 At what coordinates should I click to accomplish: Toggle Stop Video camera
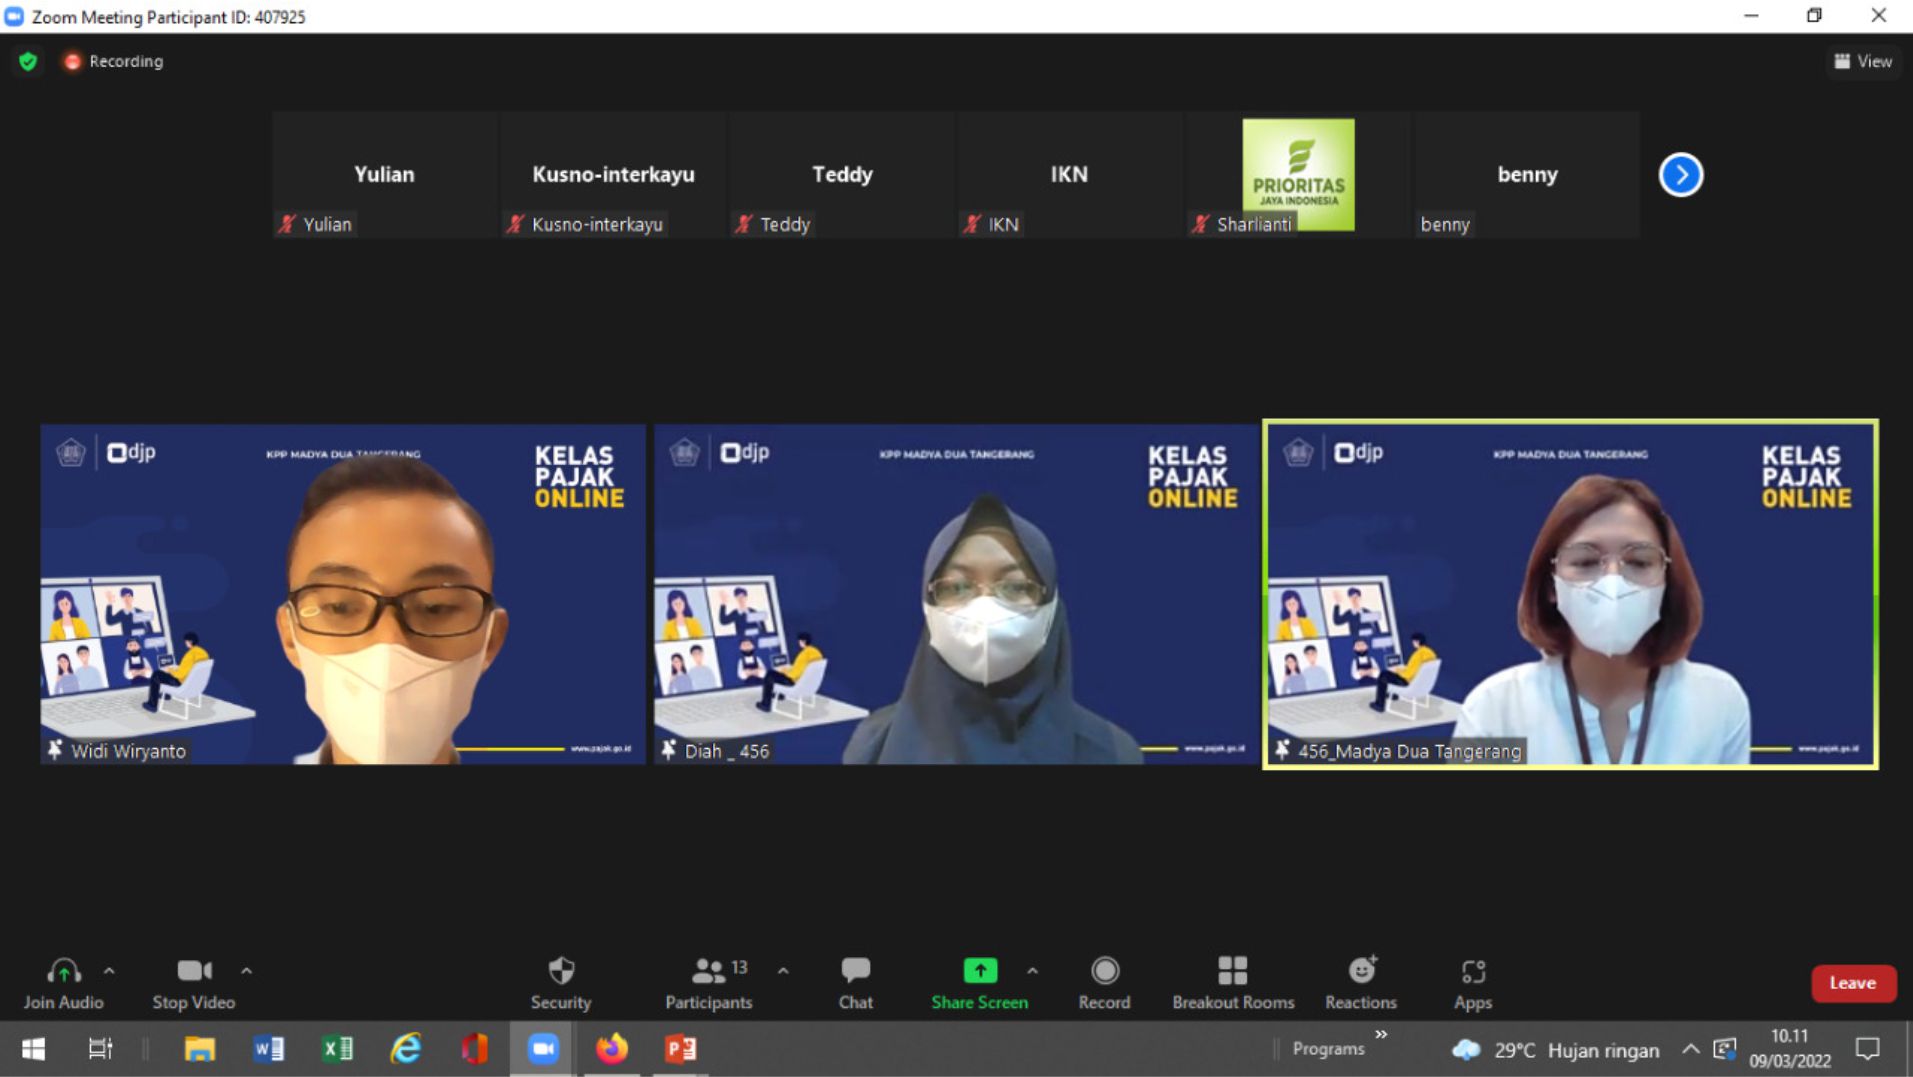194,981
